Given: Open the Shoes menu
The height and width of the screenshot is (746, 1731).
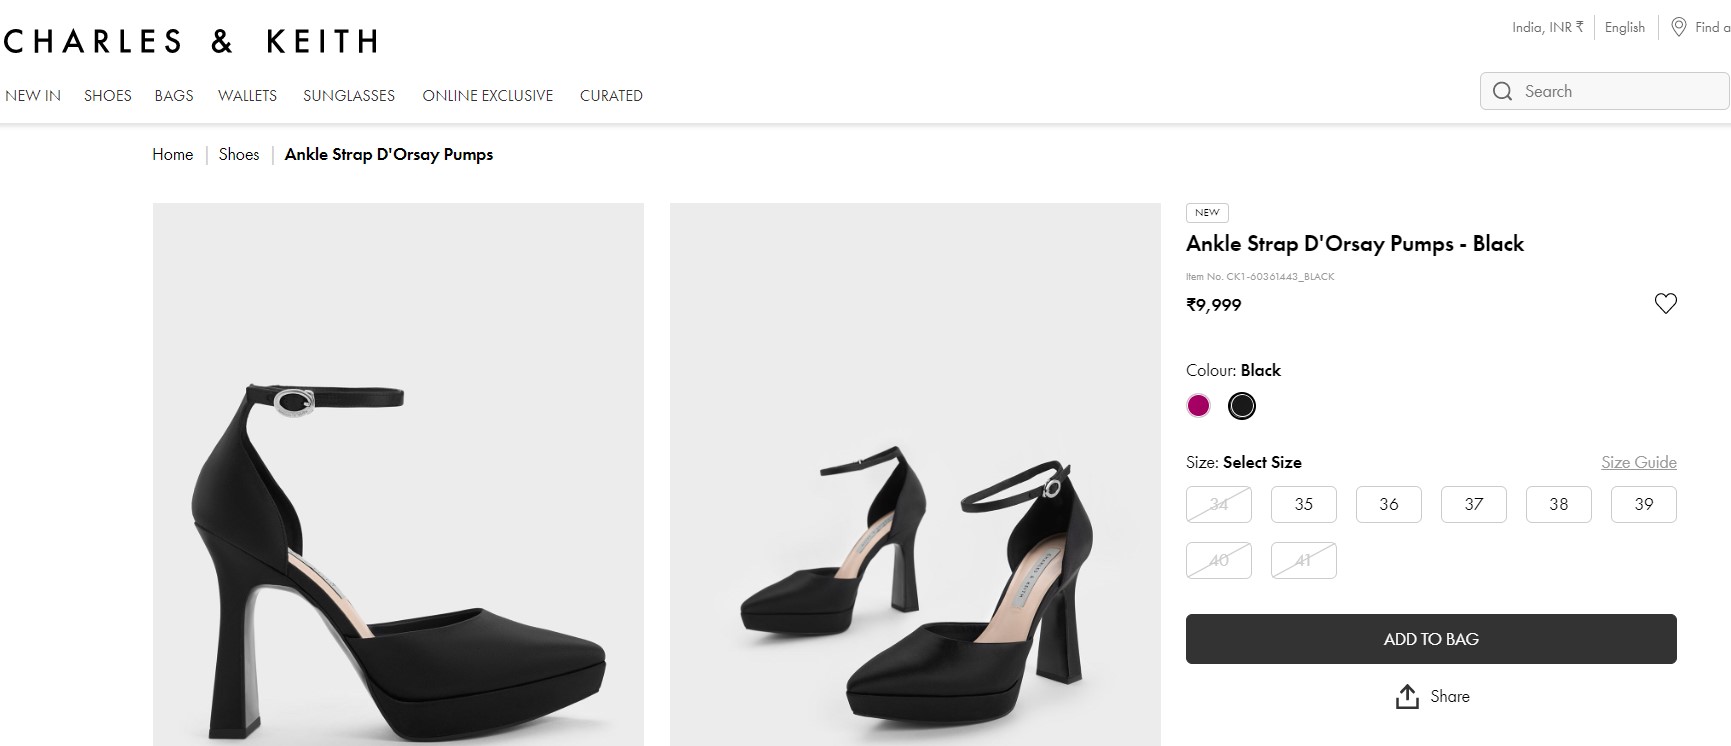Looking at the screenshot, I should 108,96.
